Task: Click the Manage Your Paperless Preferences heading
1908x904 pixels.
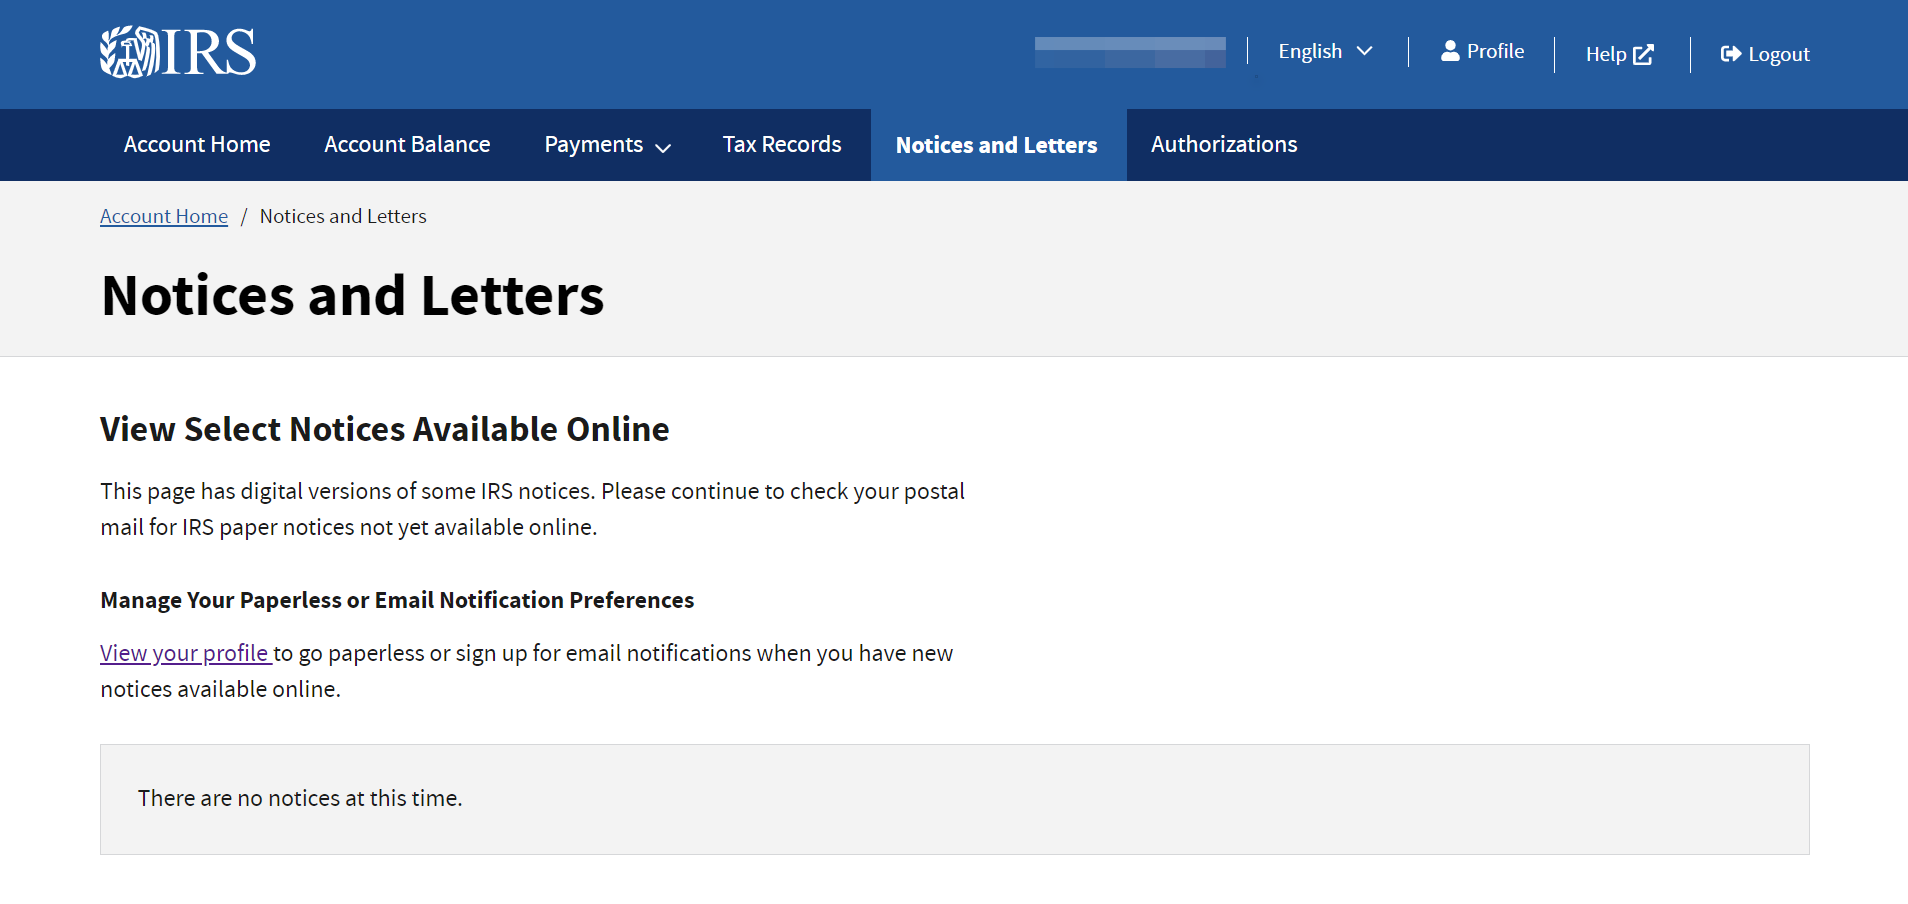Action: pyautogui.click(x=397, y=600)
